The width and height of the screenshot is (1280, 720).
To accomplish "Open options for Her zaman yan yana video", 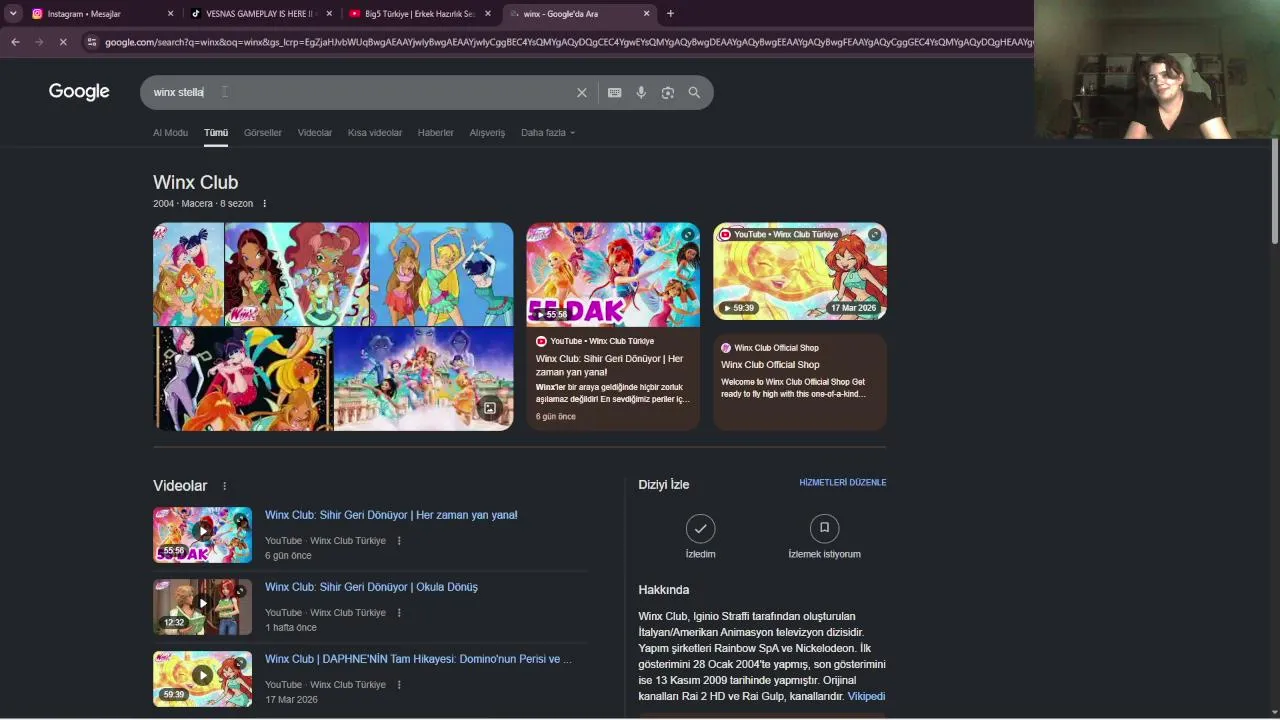I will pos(399,541).
